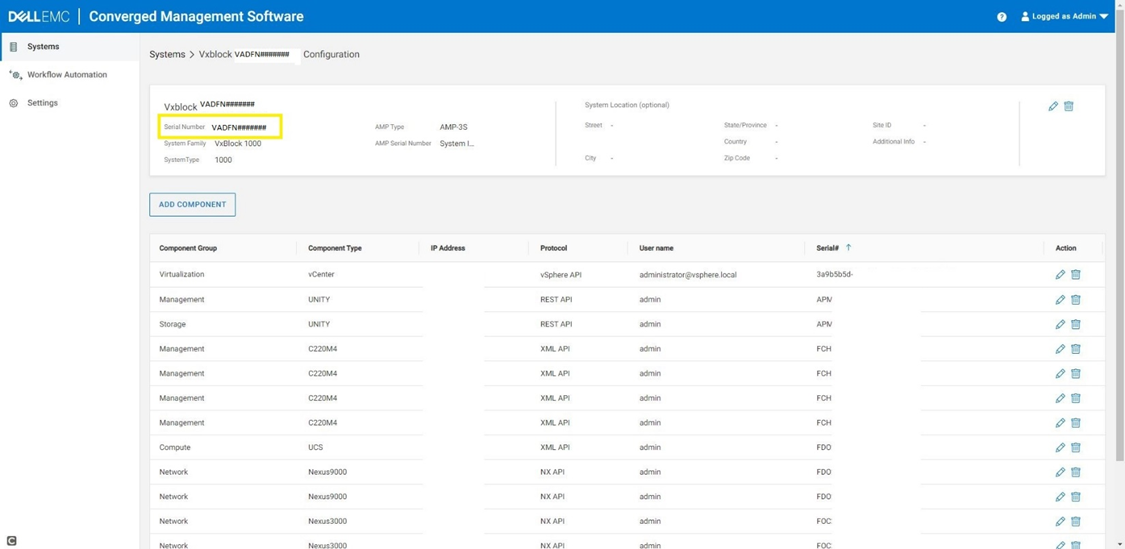The width and height of the screenshot is (1125, 549).
Task: Open the help question mark icon
Action: point(1002,17)
